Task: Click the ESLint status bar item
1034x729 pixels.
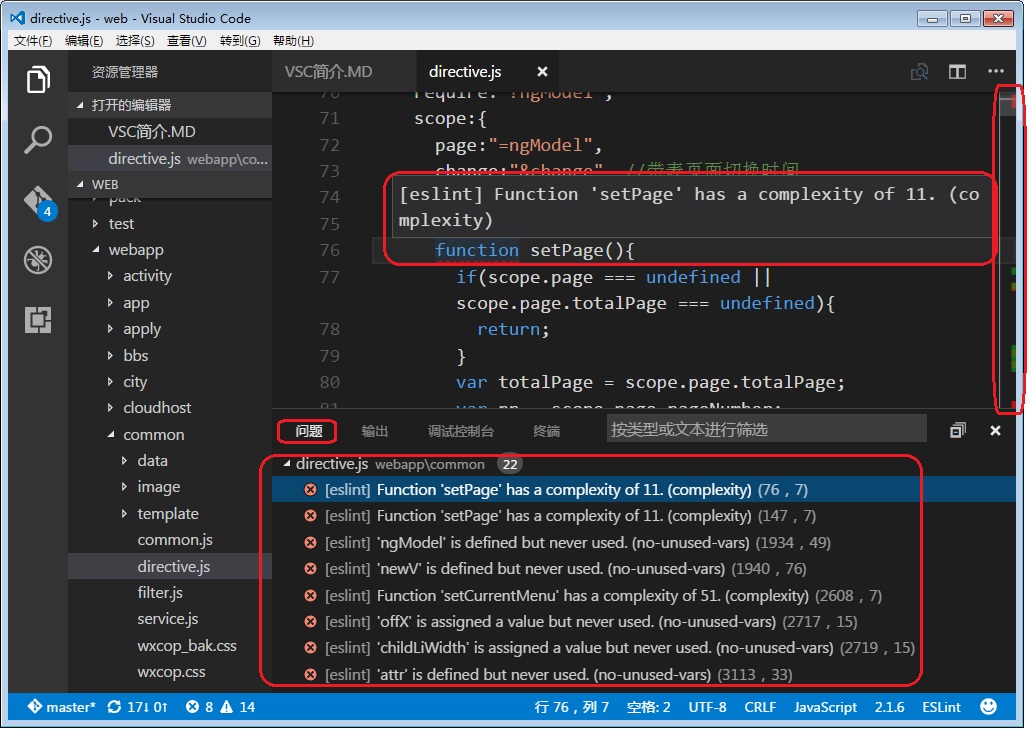Action: [941, 707]
